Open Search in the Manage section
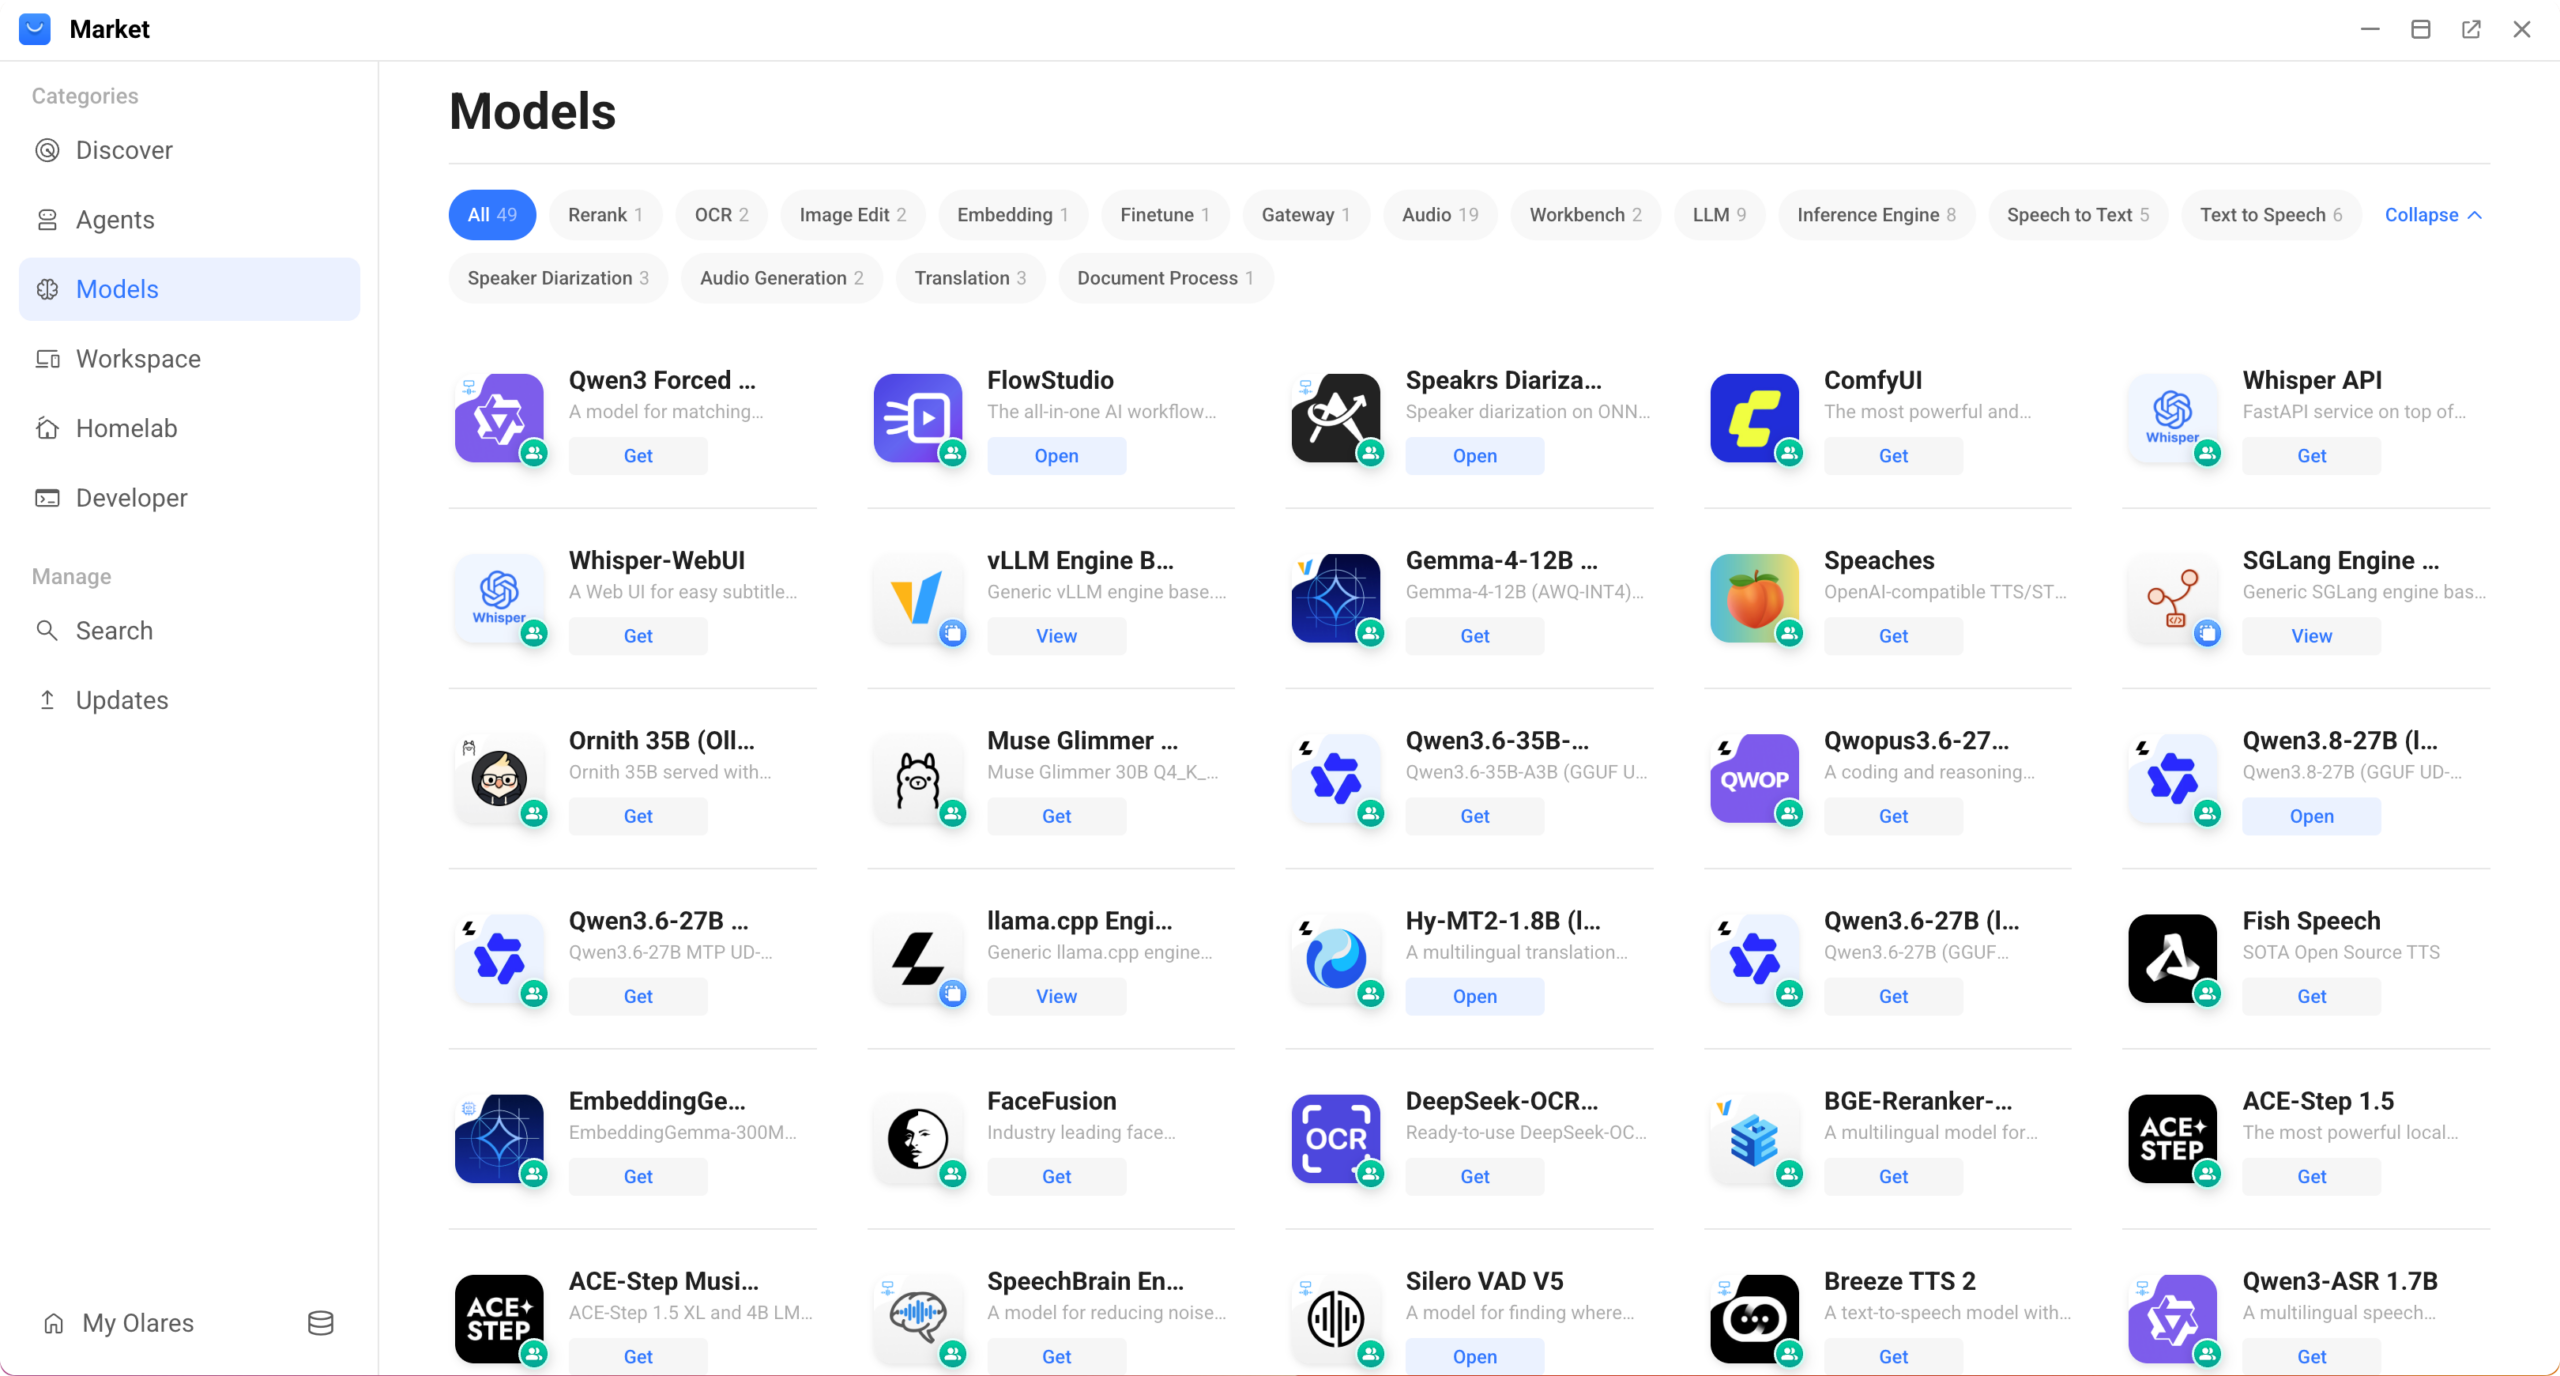The image size is (2560, 1376). pyautogui.click(x=189, y=631)
